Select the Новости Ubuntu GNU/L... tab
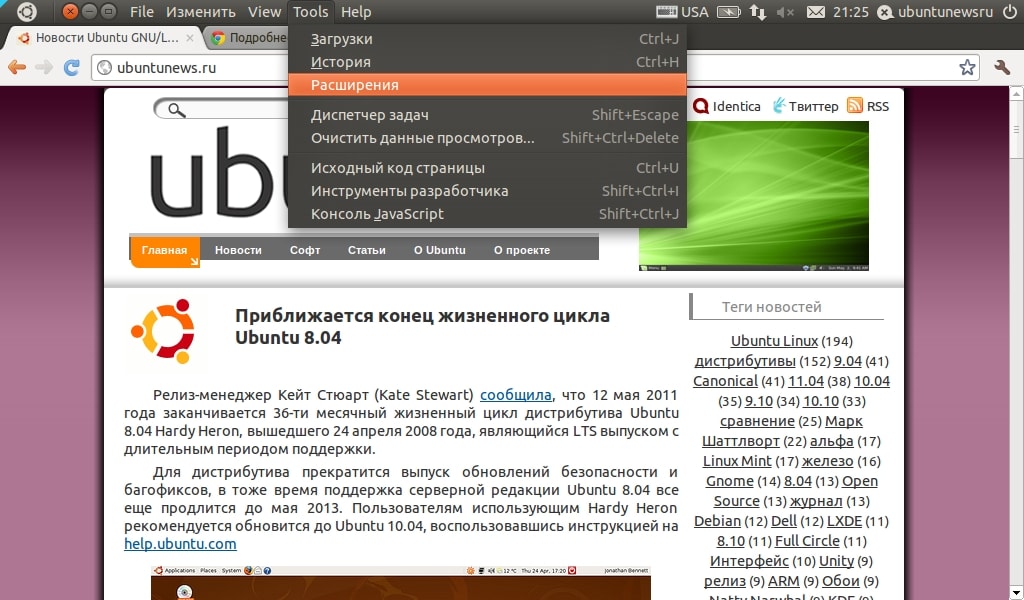 [104, 38]
